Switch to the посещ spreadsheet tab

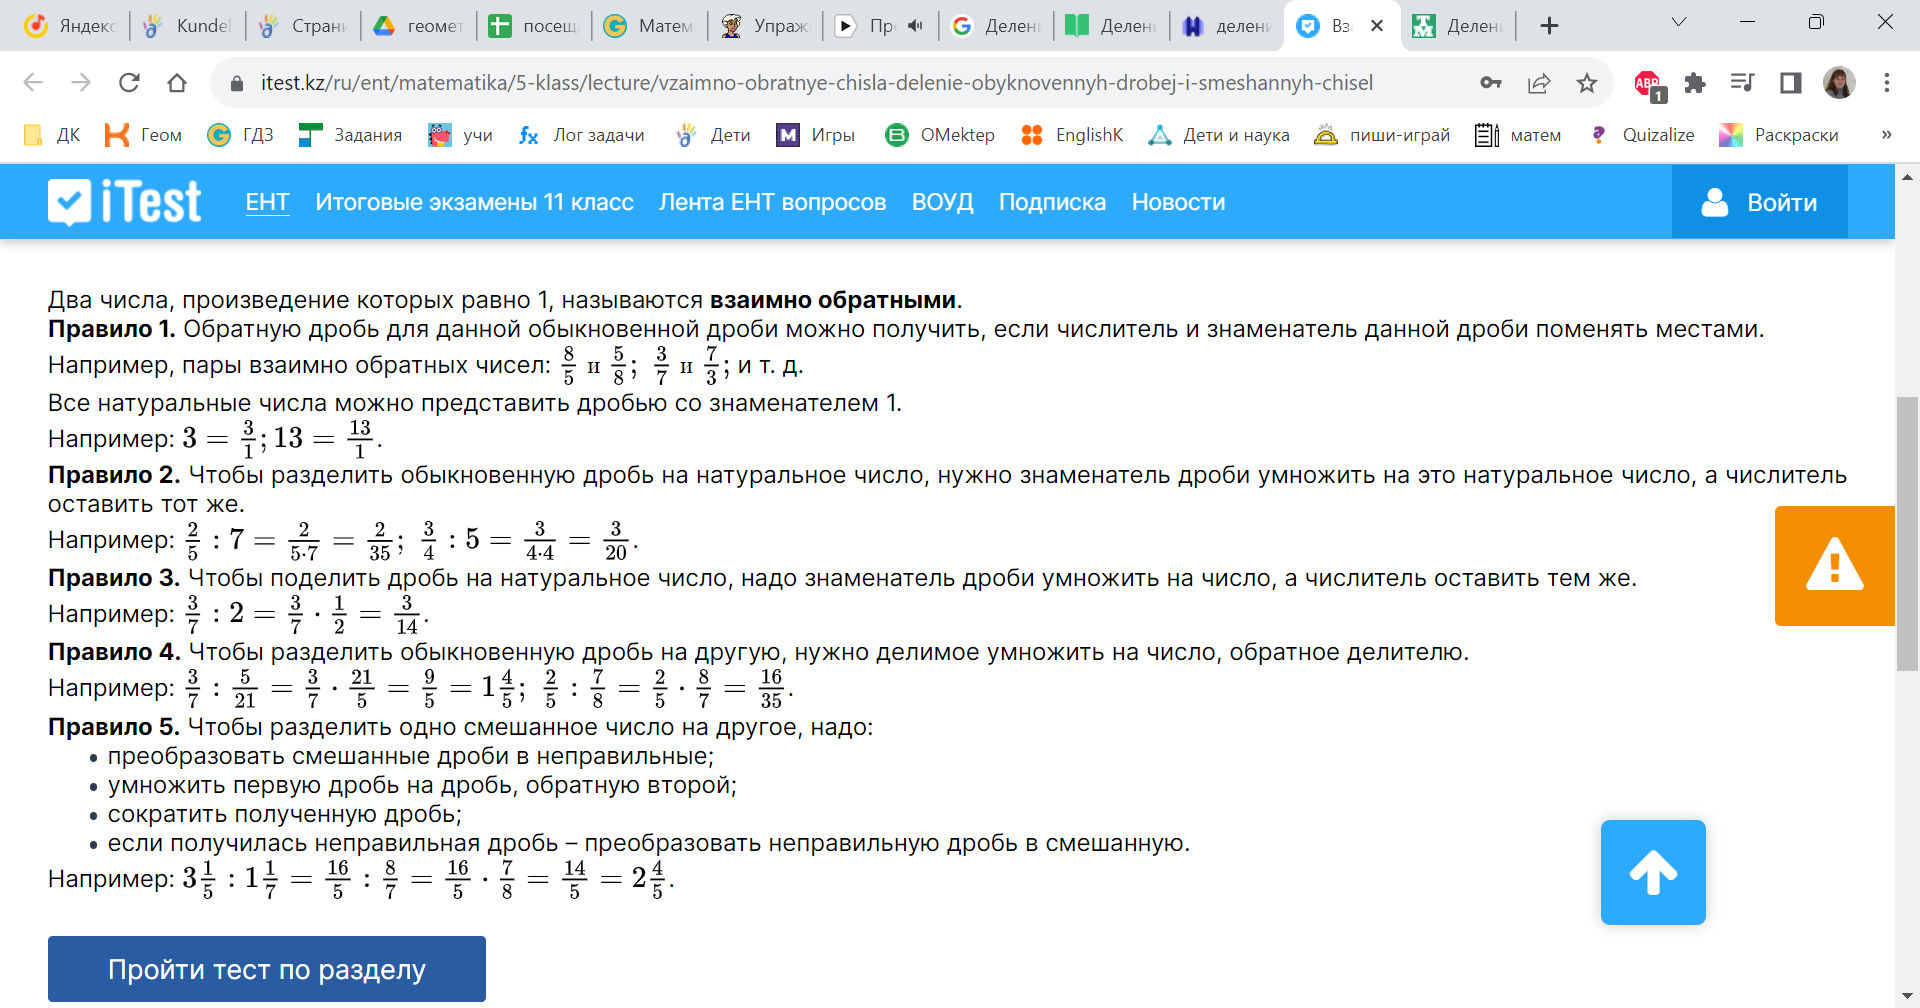click(533, 26)
